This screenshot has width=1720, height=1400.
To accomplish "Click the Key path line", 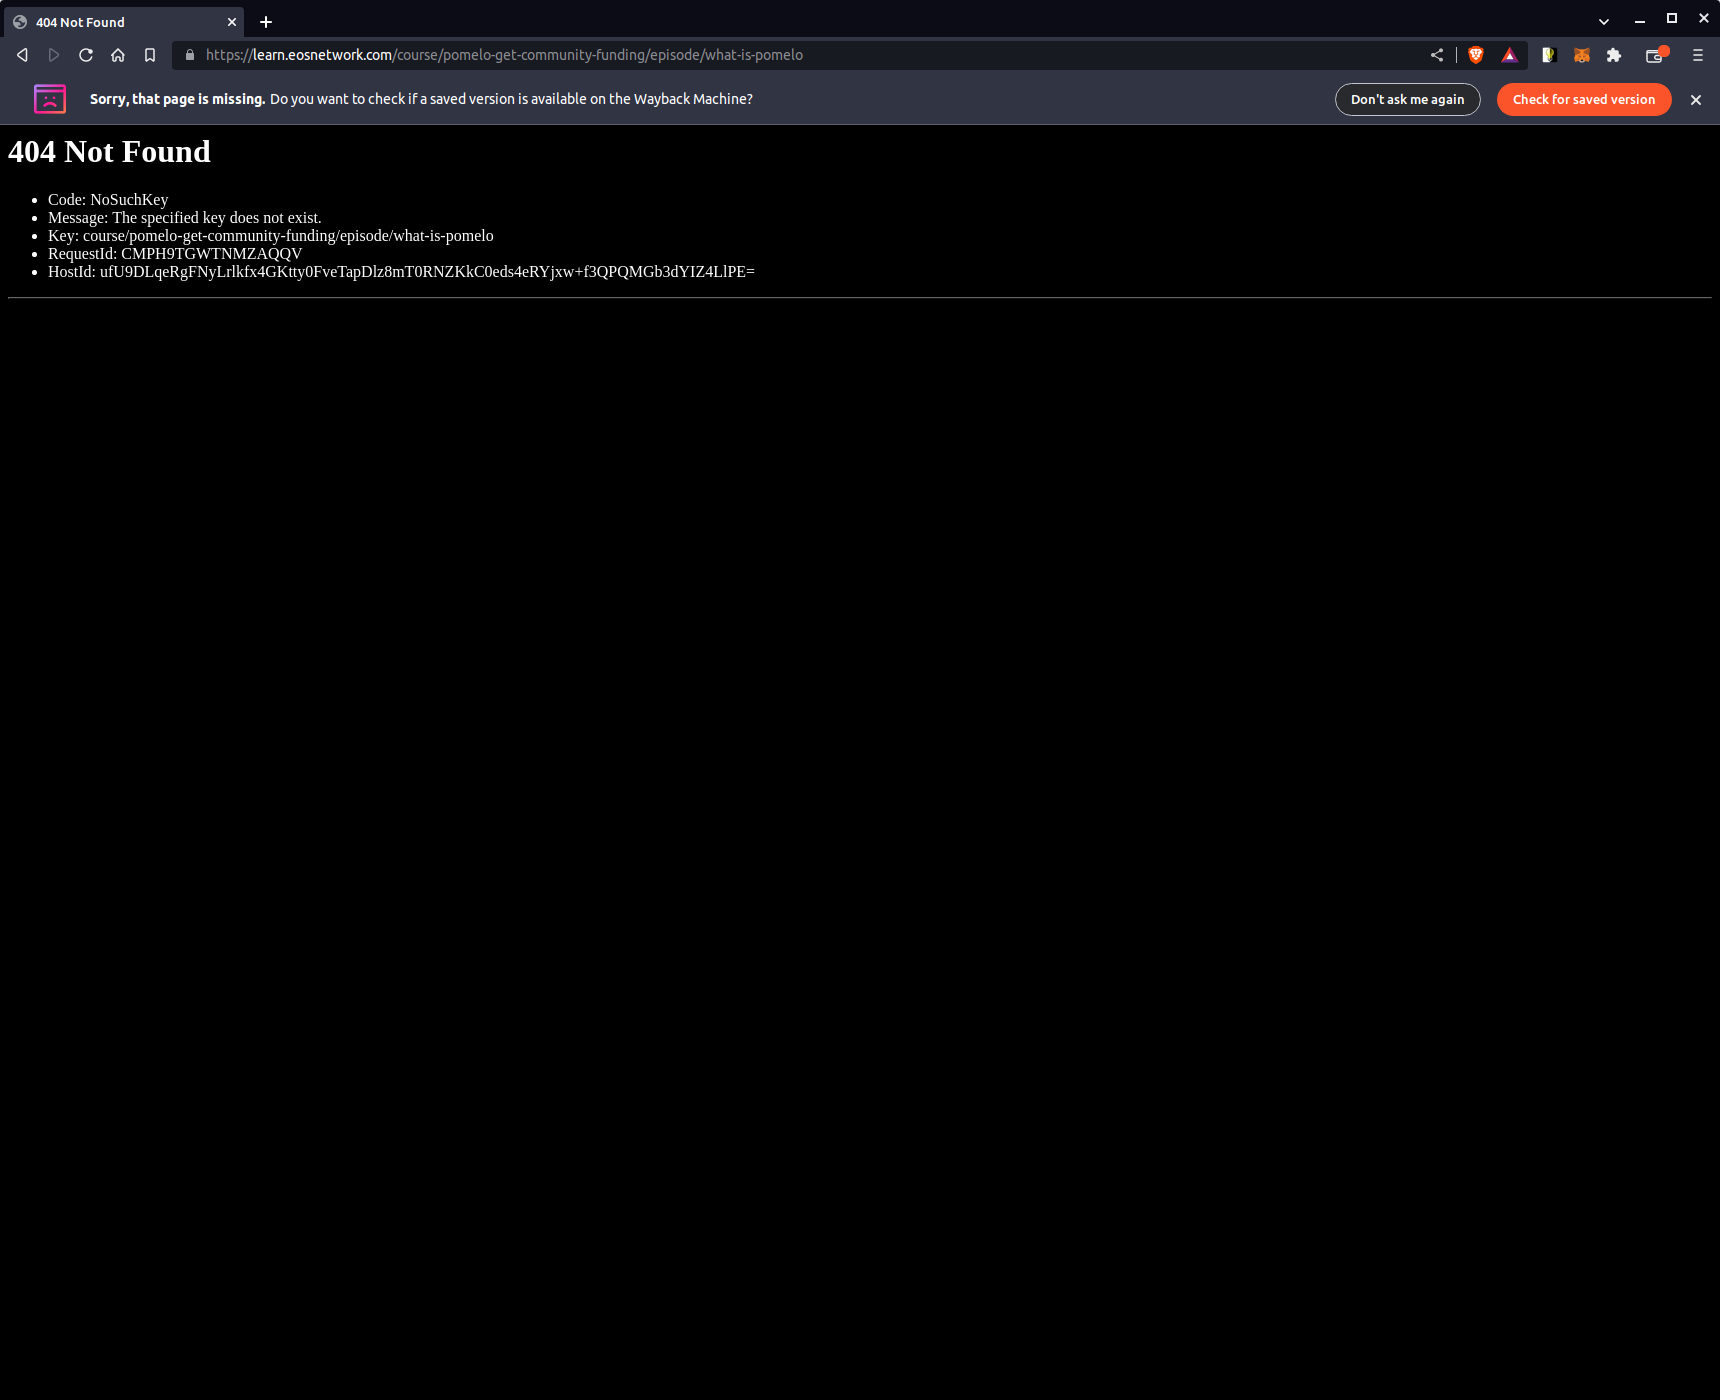I will (271, 236).
